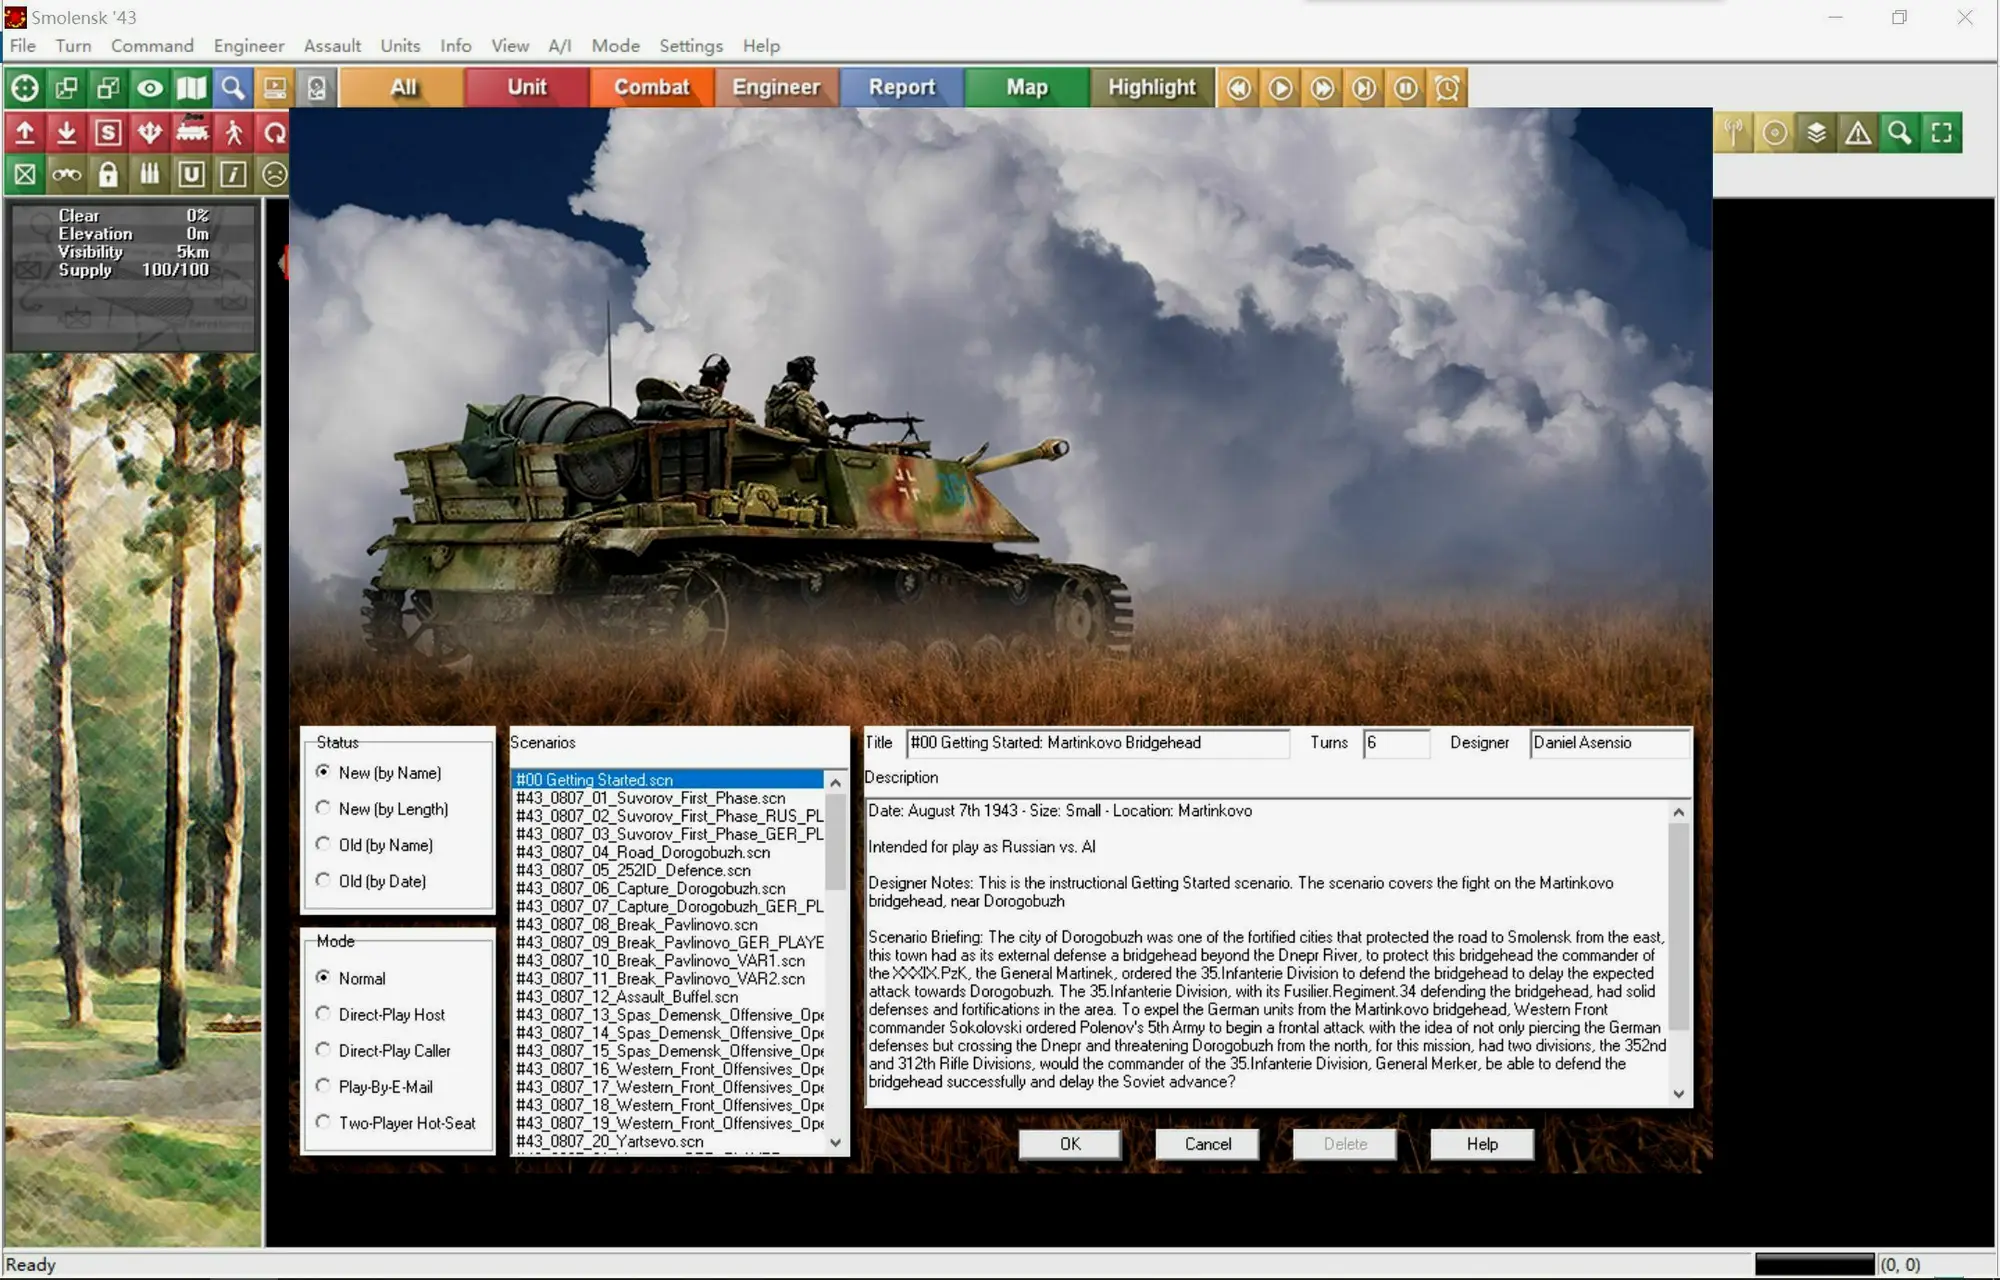Click the blue magnifier find icon
Image resolution: width=2000 pixels, height=1280 pixels.
pos(233,88)
